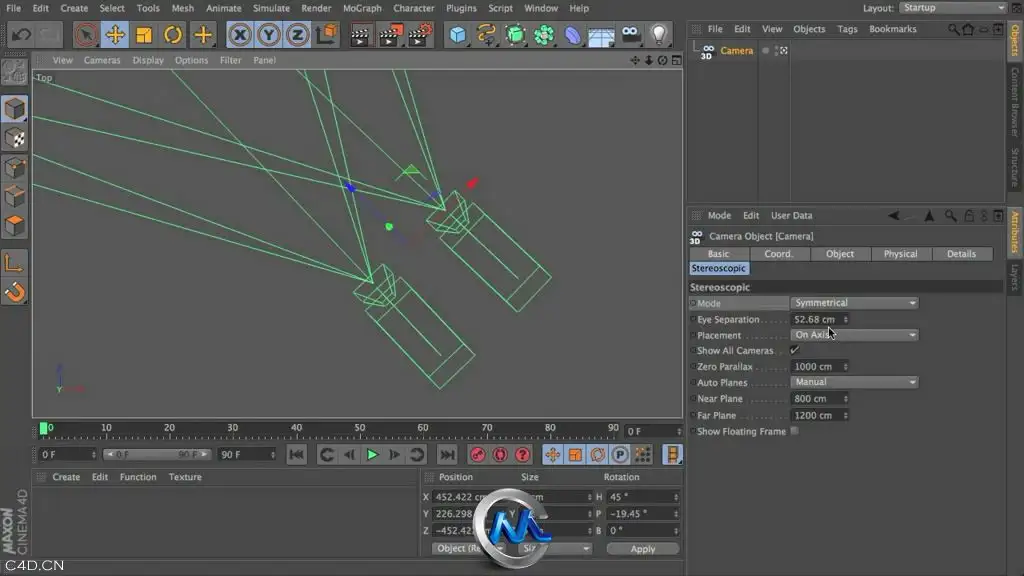Toggle Y axis lock
Screen dimensions: 1024x576
tap(268, 35)
